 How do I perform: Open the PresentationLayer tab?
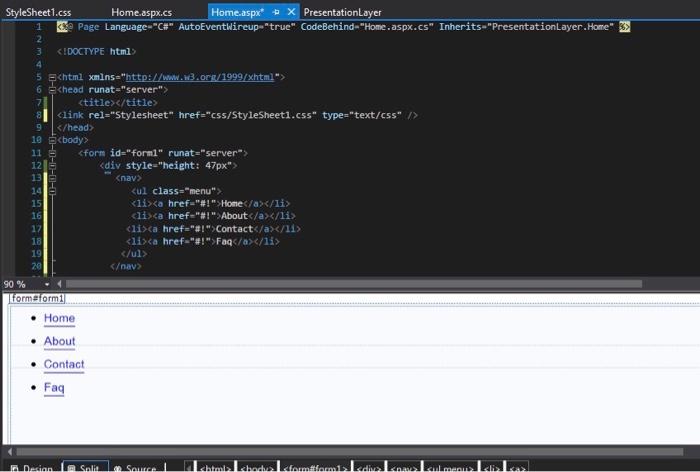(x=342, y=12)
